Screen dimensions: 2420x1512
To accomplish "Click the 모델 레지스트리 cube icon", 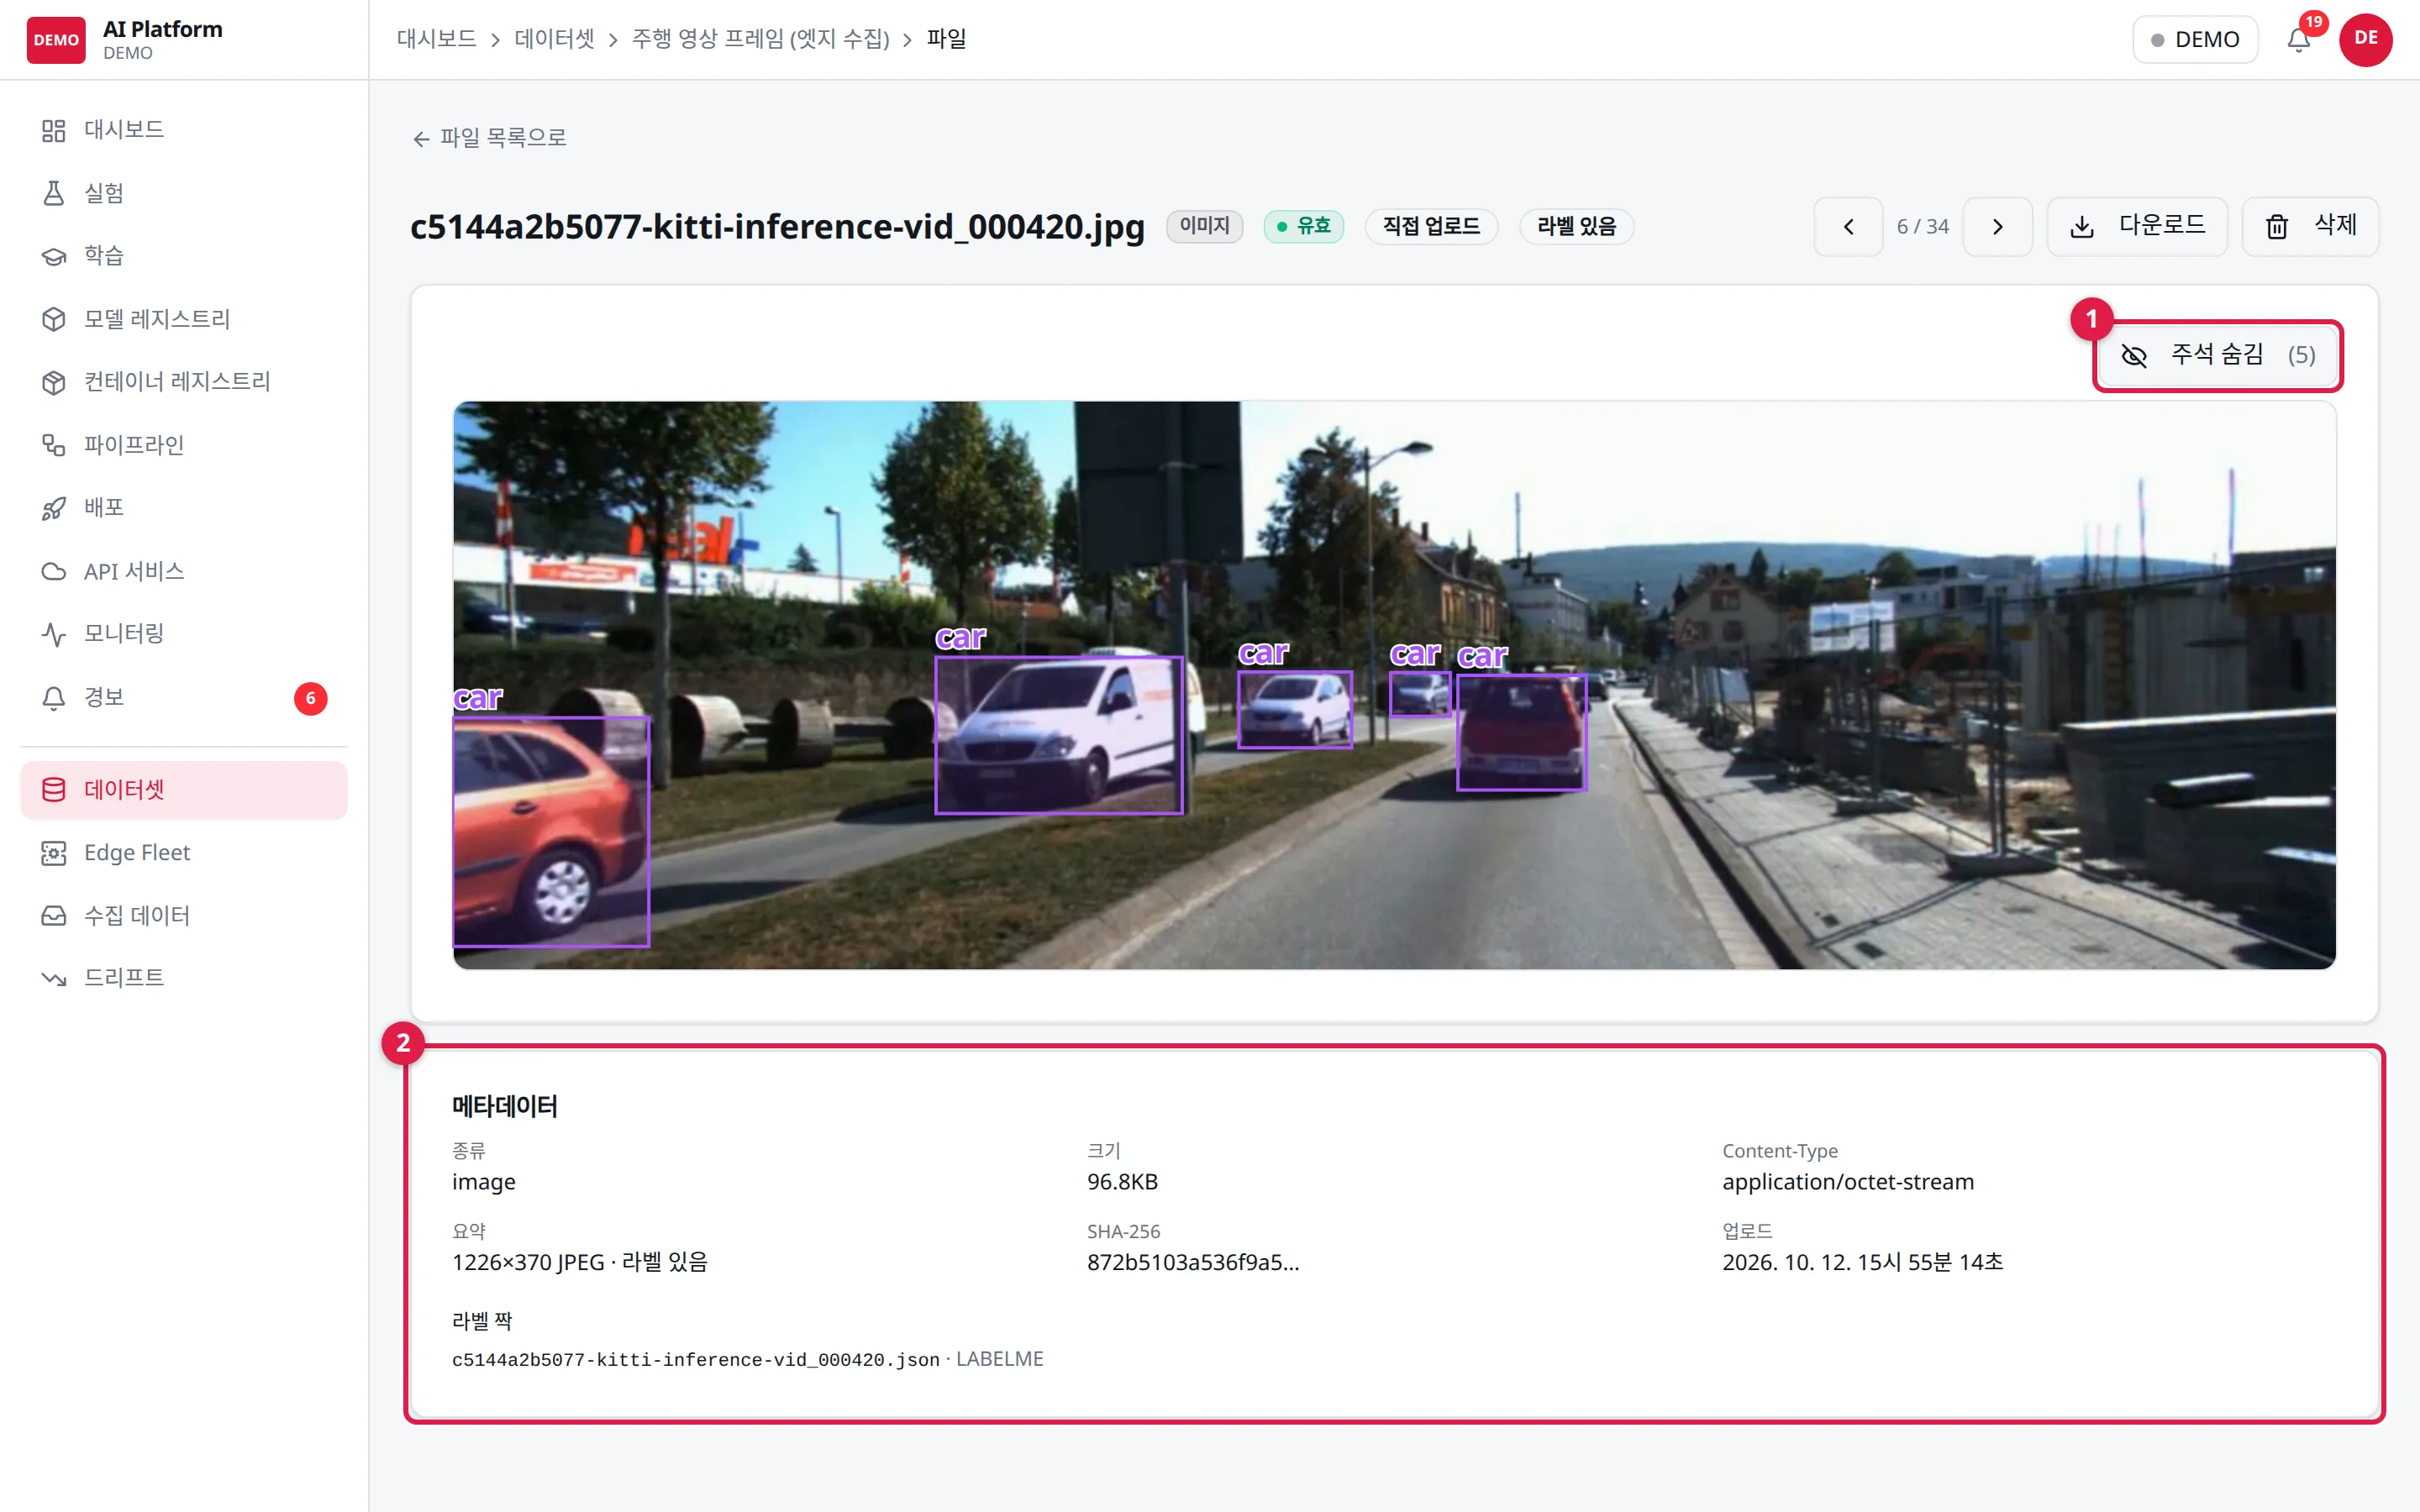I will click(54, 319).
